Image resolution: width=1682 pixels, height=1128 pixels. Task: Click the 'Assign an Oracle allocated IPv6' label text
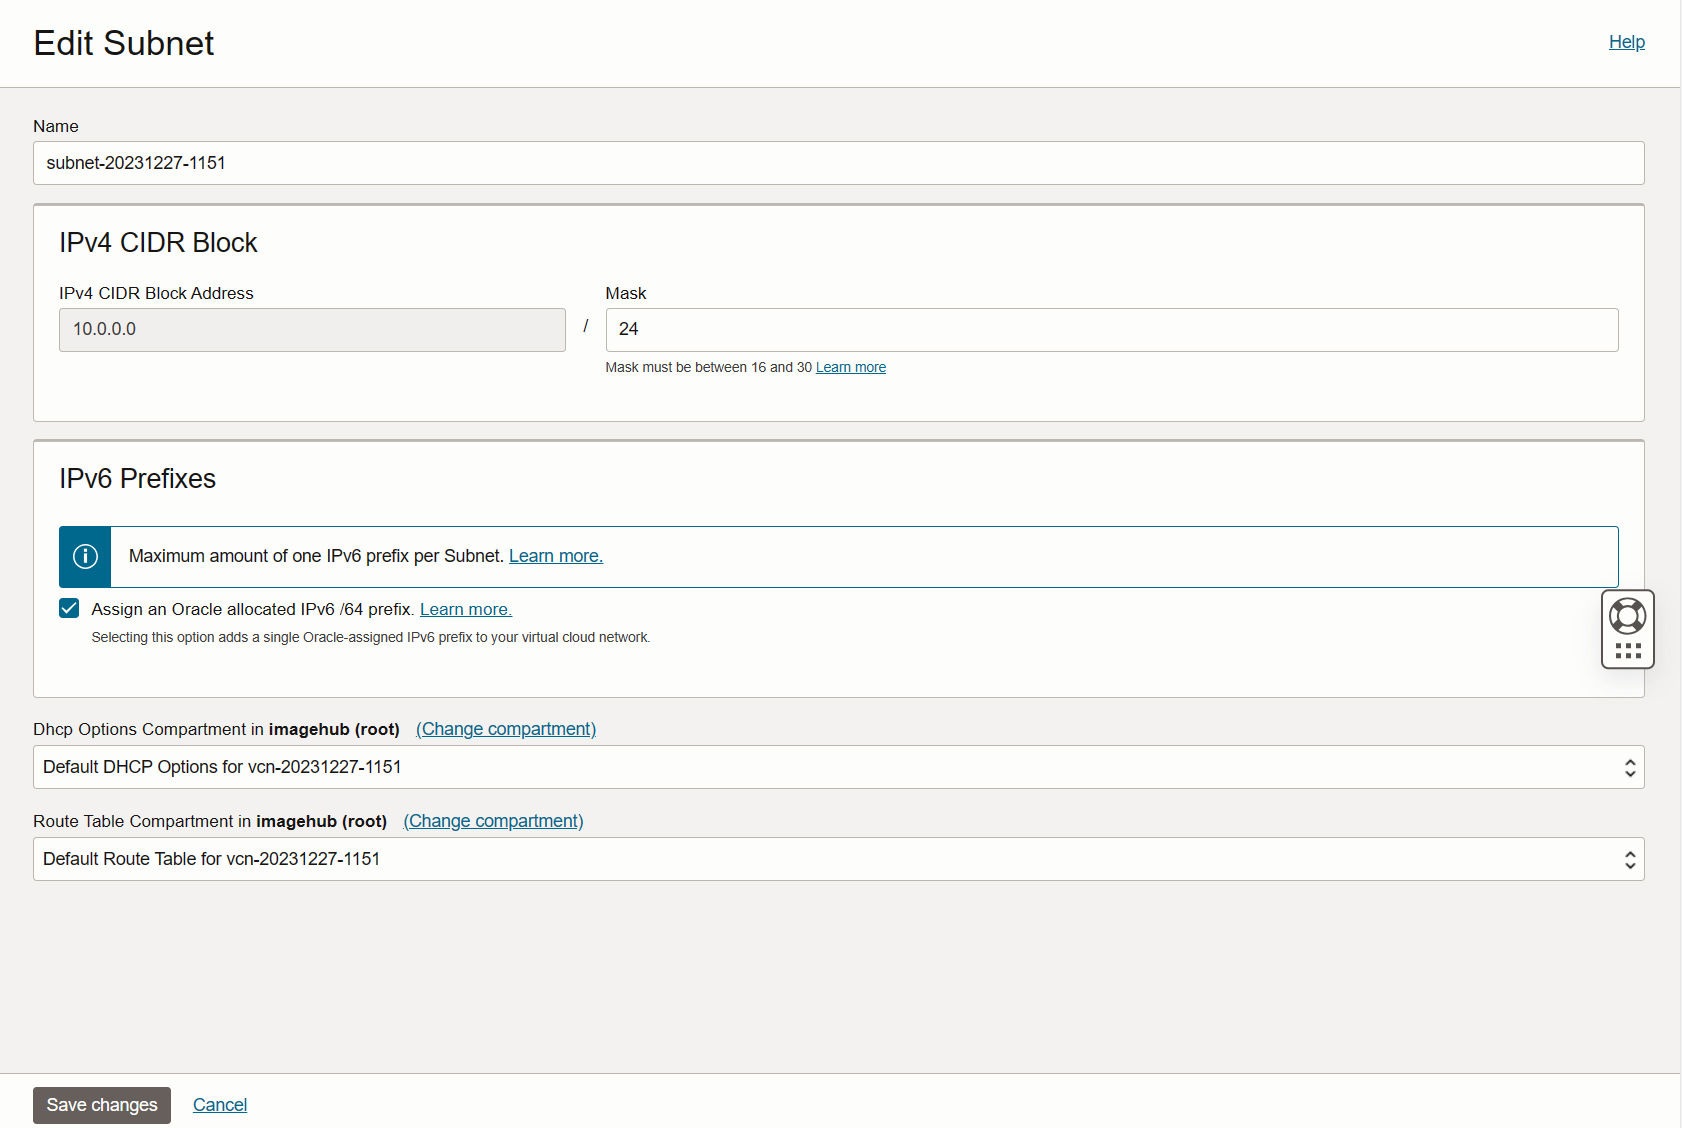[251, 609]
